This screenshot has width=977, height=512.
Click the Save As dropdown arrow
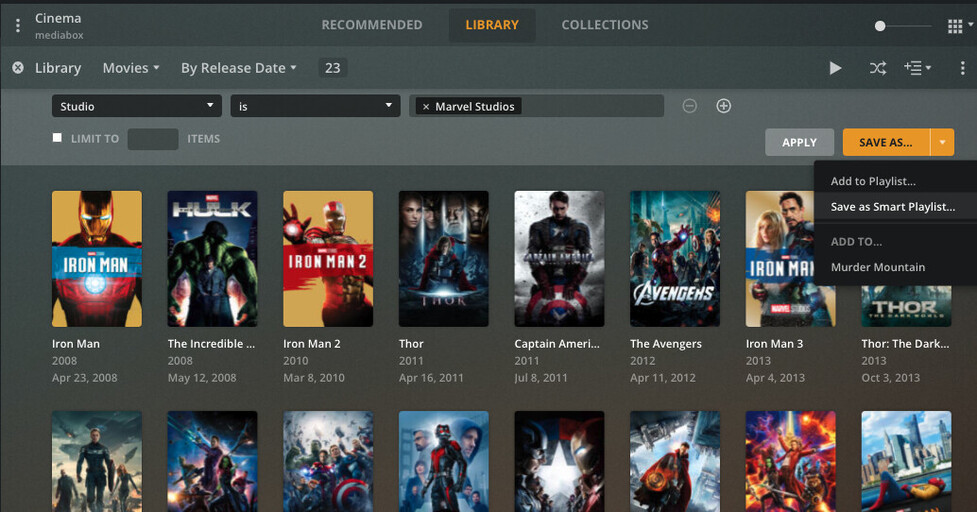(x=942, y=142)
